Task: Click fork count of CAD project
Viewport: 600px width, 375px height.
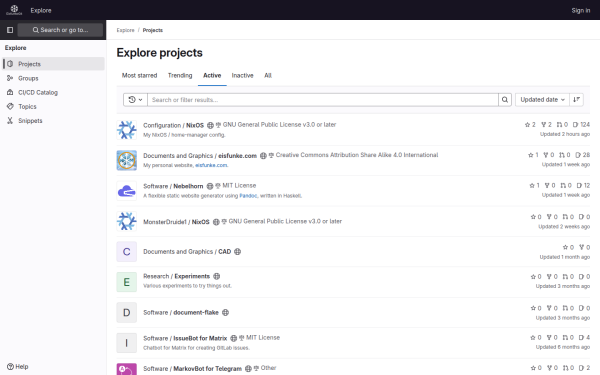Action: pos(584,248)
